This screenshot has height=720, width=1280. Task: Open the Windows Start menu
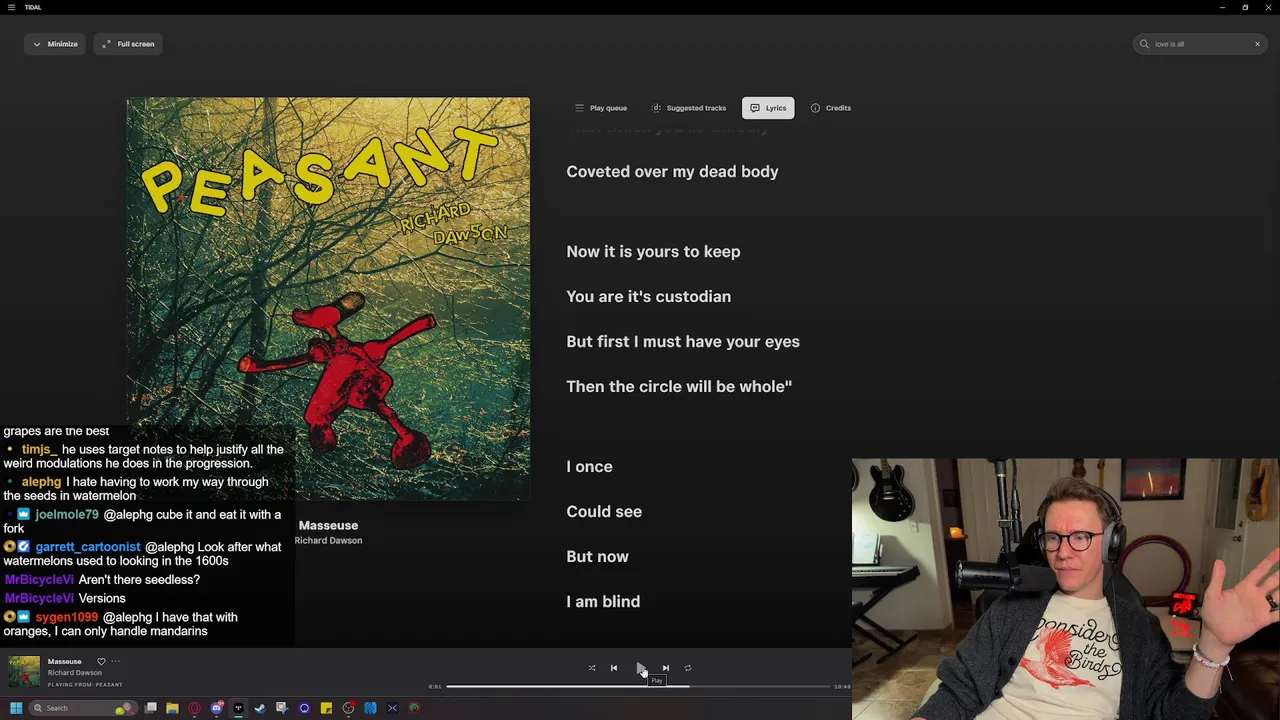(x=15, y=708)
